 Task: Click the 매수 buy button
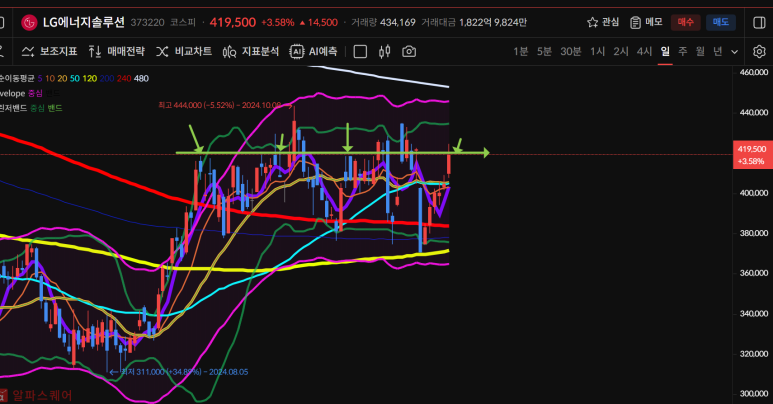coord(685,22)
